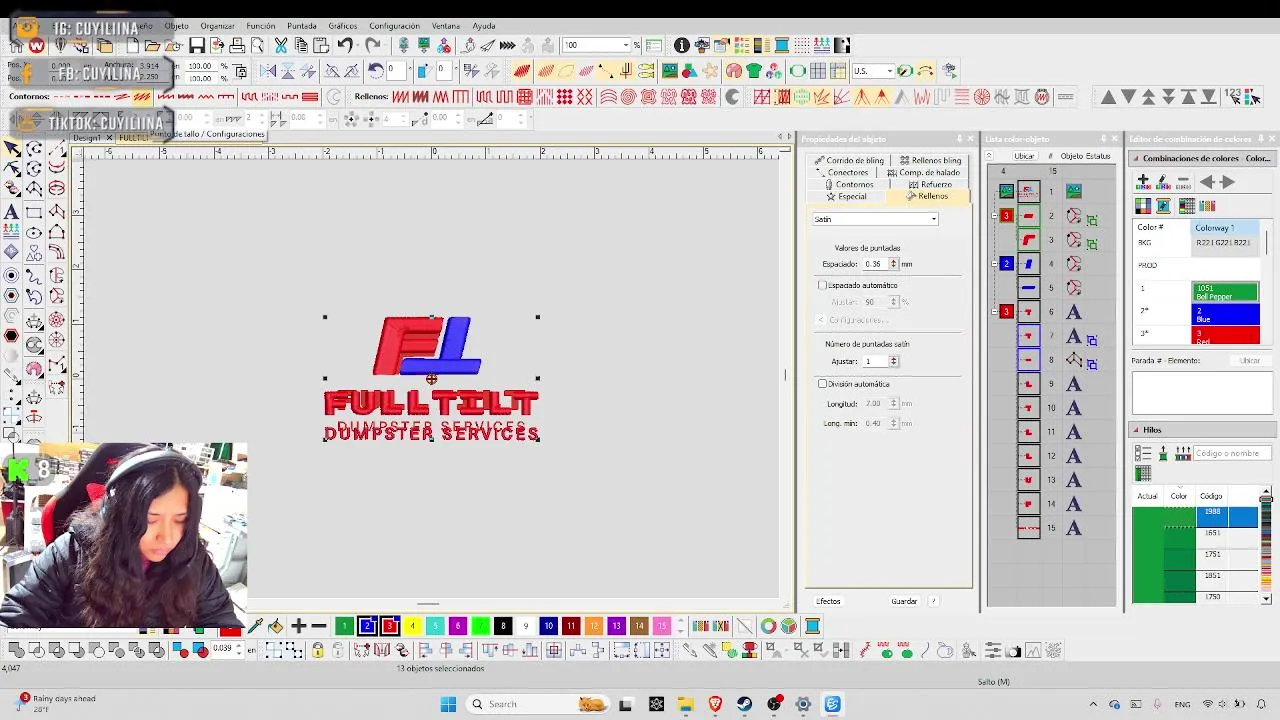Select yellow color 4 in the palette bar
The height and width of the screenshot is (720, 1280).
pyautogui.click(x=412, y=626)
